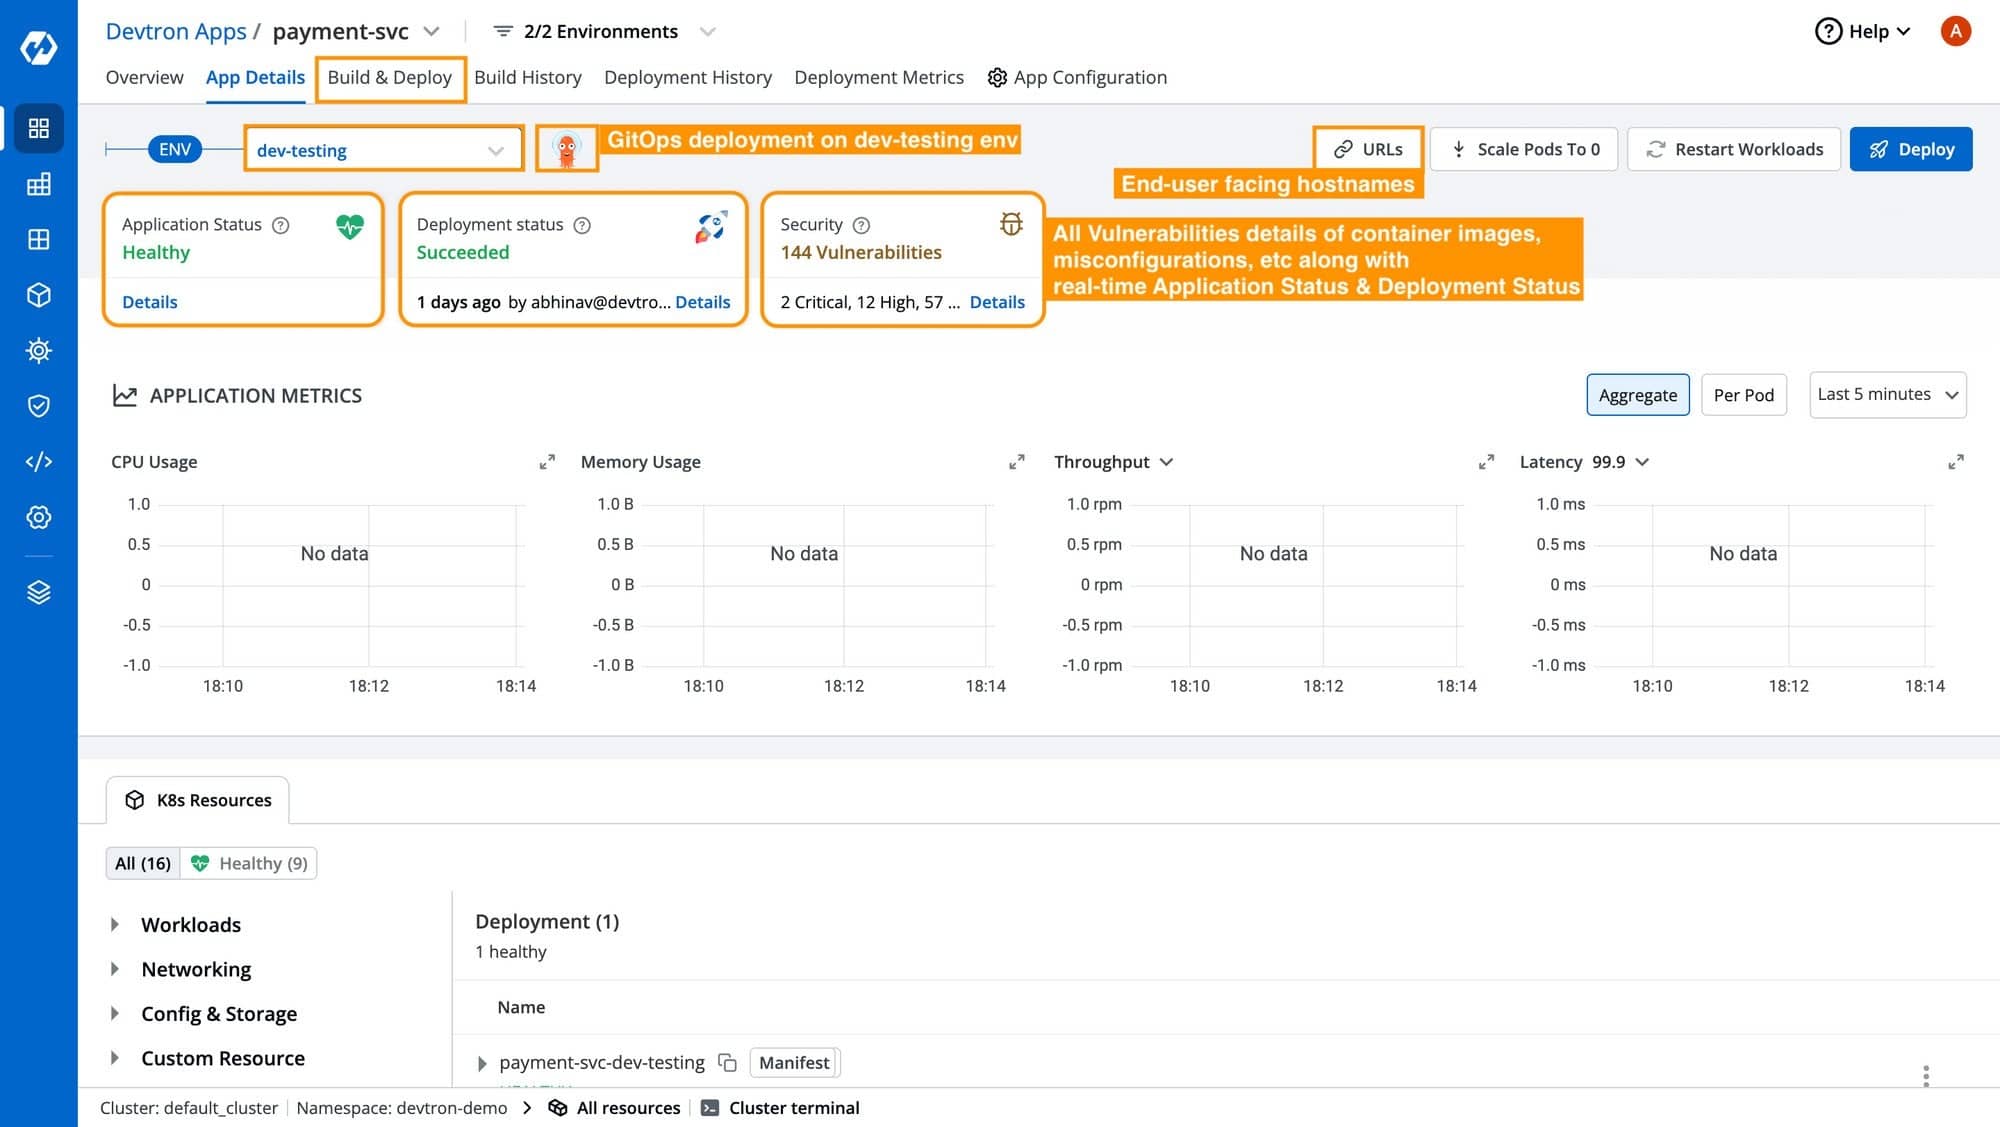Switch to the Deployment Metrics tab
Screen dimensions: 2000x1127
click(x=879, y=77)
